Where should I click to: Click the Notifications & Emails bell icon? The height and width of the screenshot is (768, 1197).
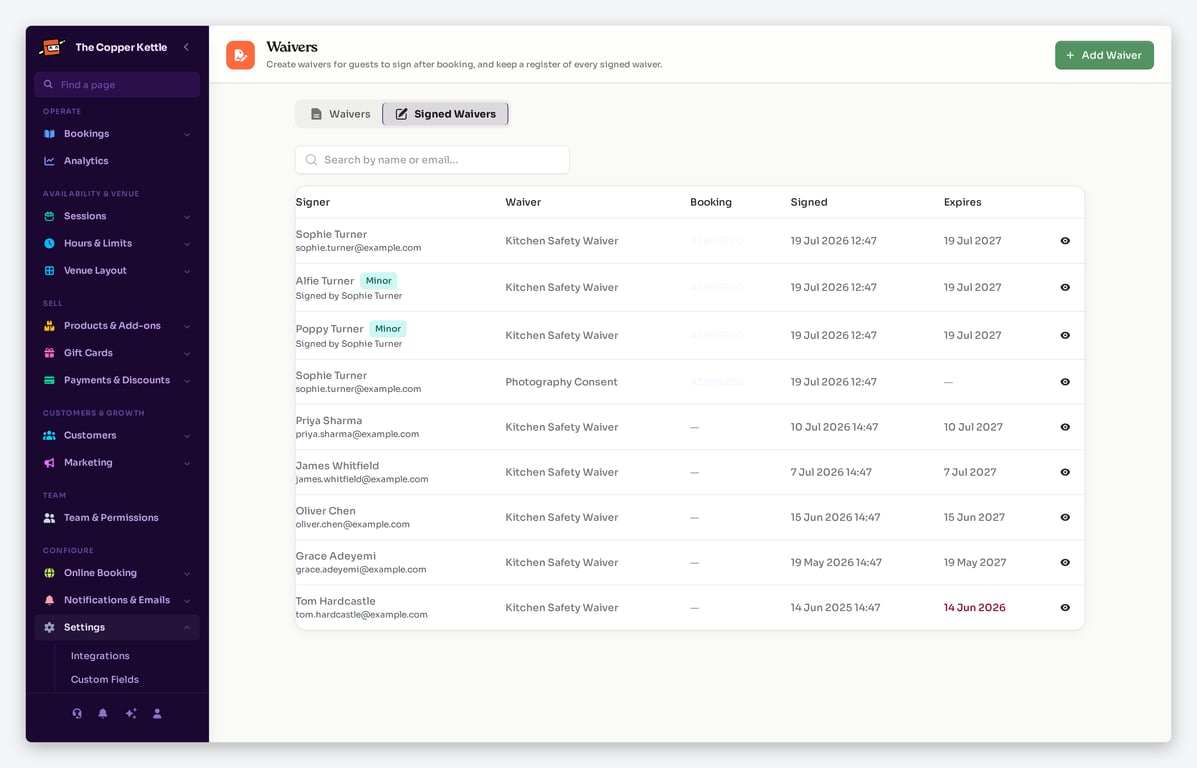coord(50,600)
